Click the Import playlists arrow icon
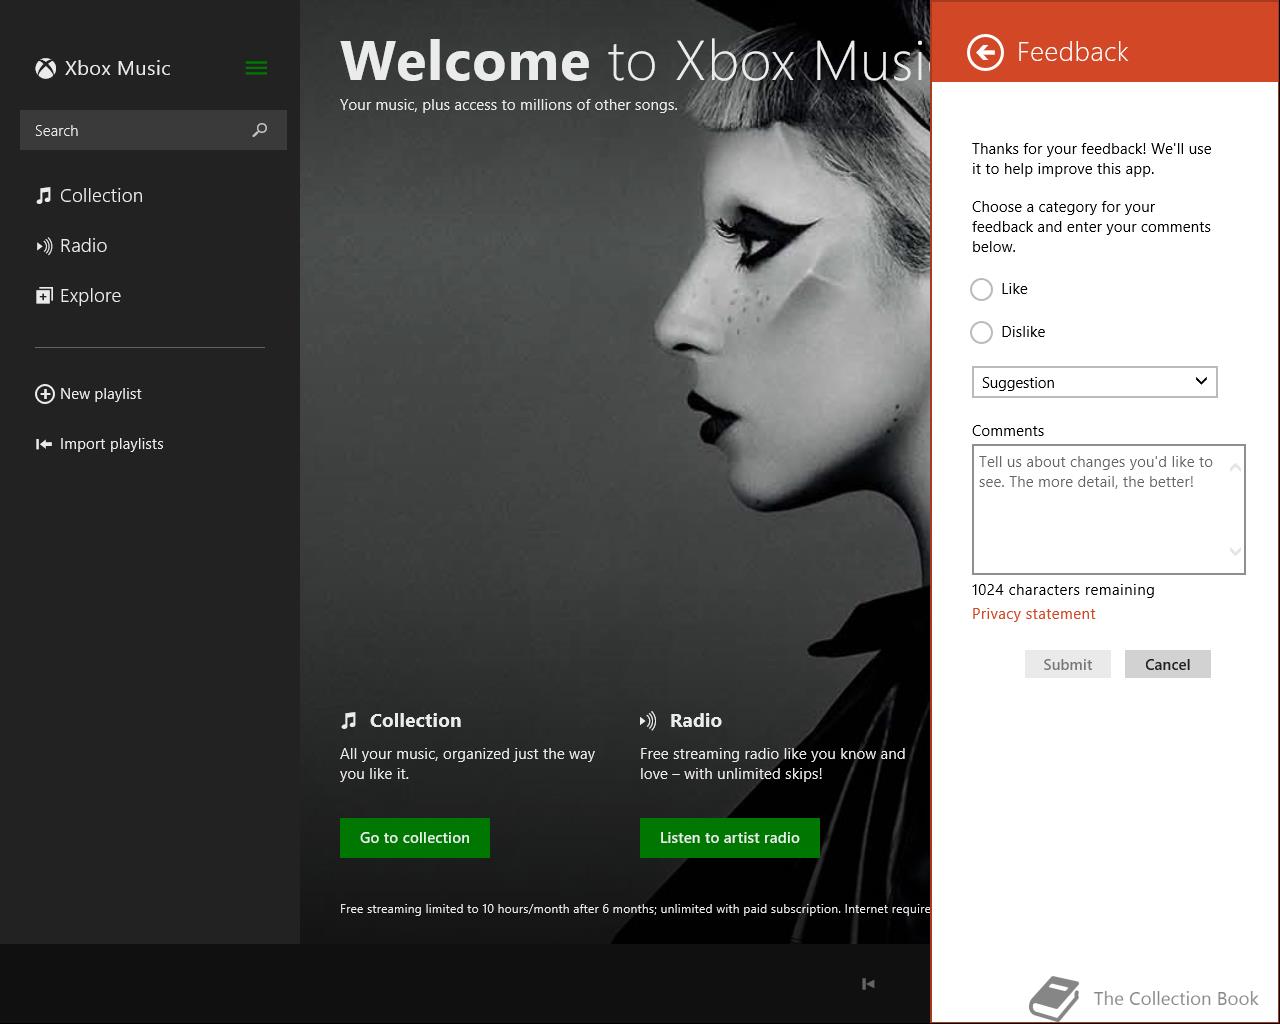 click(x=44, y=444)
